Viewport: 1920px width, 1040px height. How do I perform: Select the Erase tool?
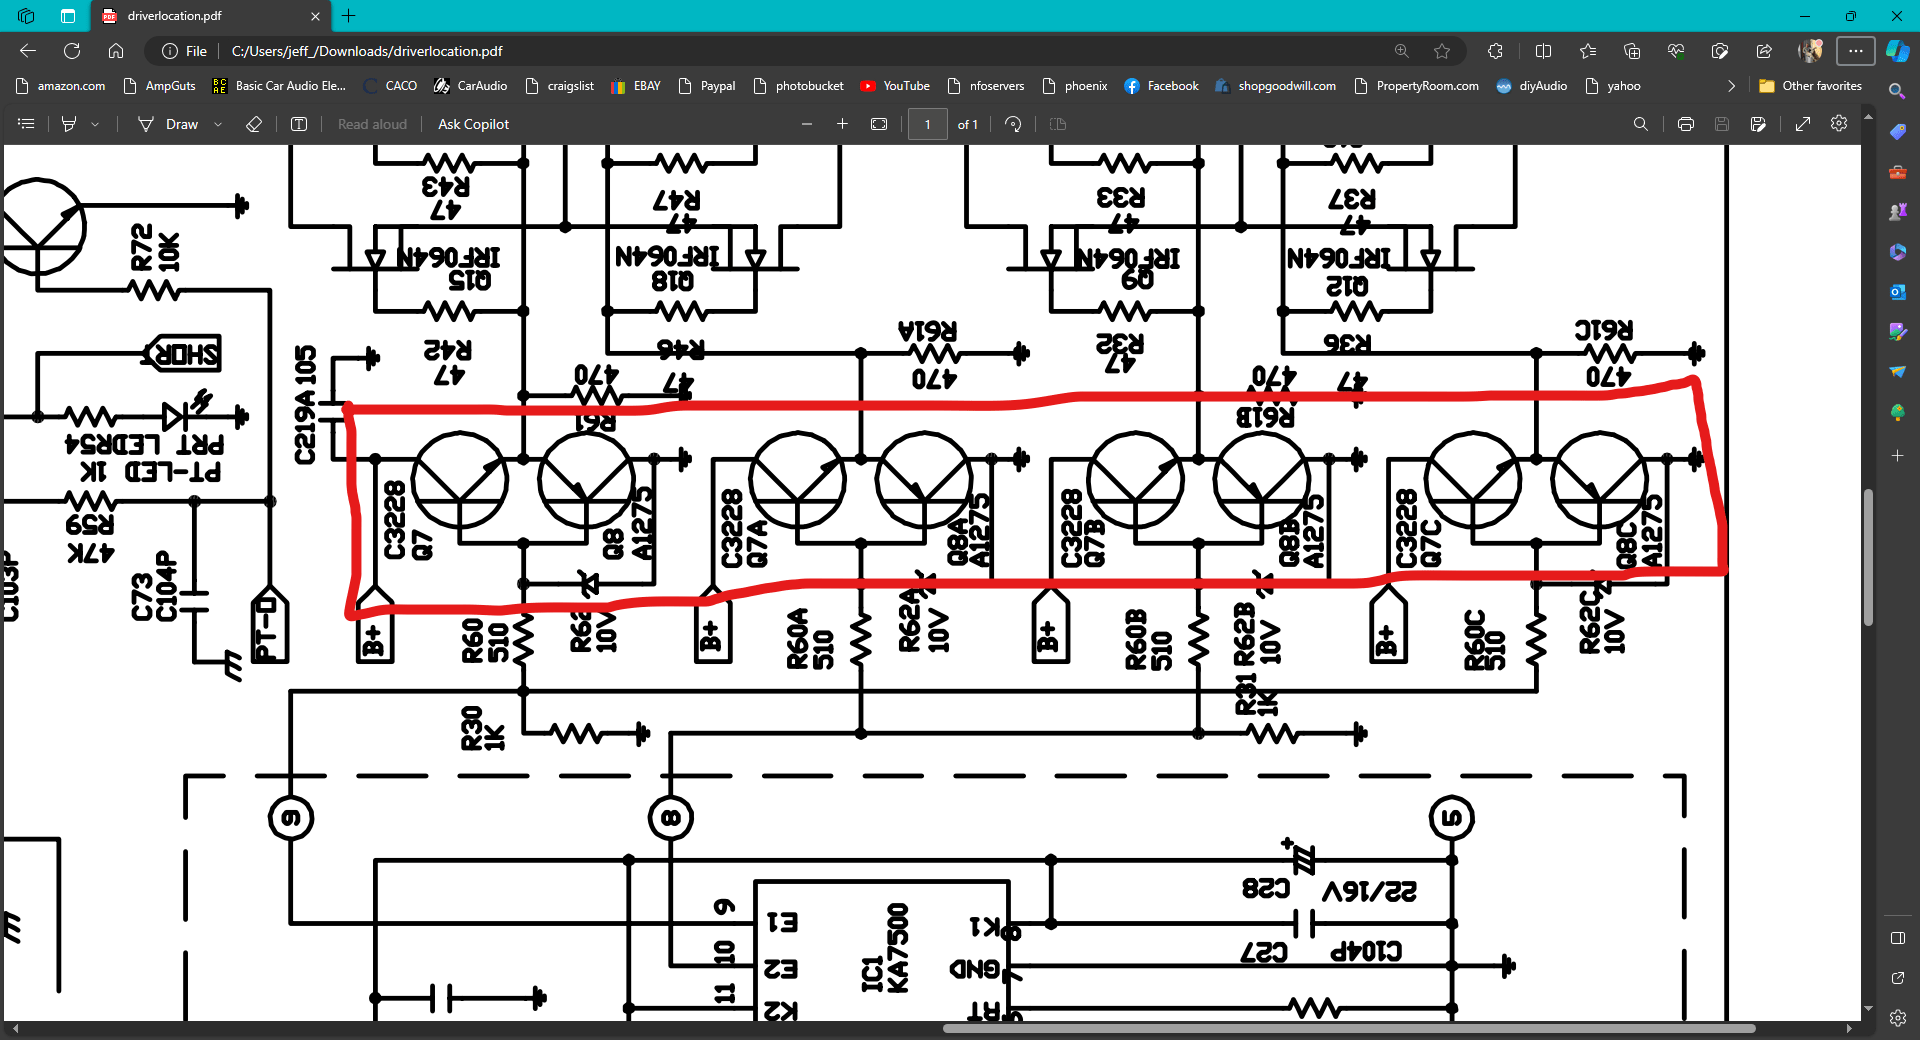tap(254, 124)
